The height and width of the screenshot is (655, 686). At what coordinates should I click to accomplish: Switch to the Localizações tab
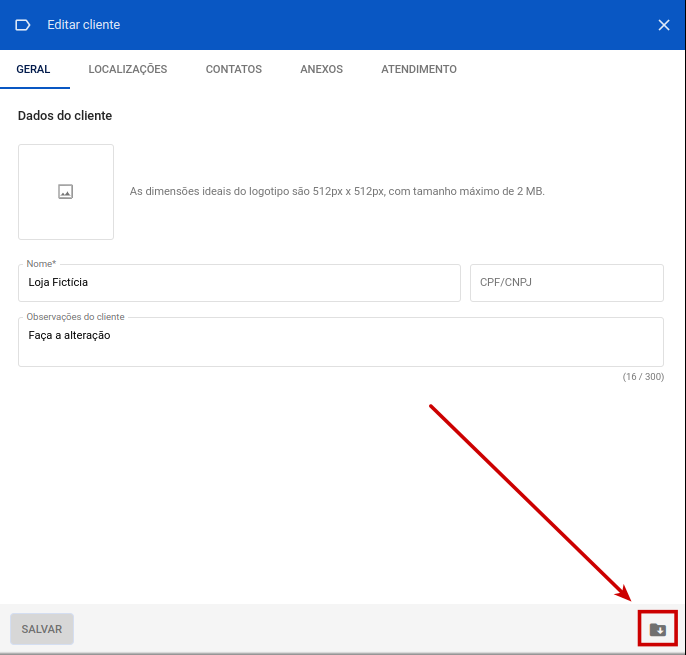(128, 70)
